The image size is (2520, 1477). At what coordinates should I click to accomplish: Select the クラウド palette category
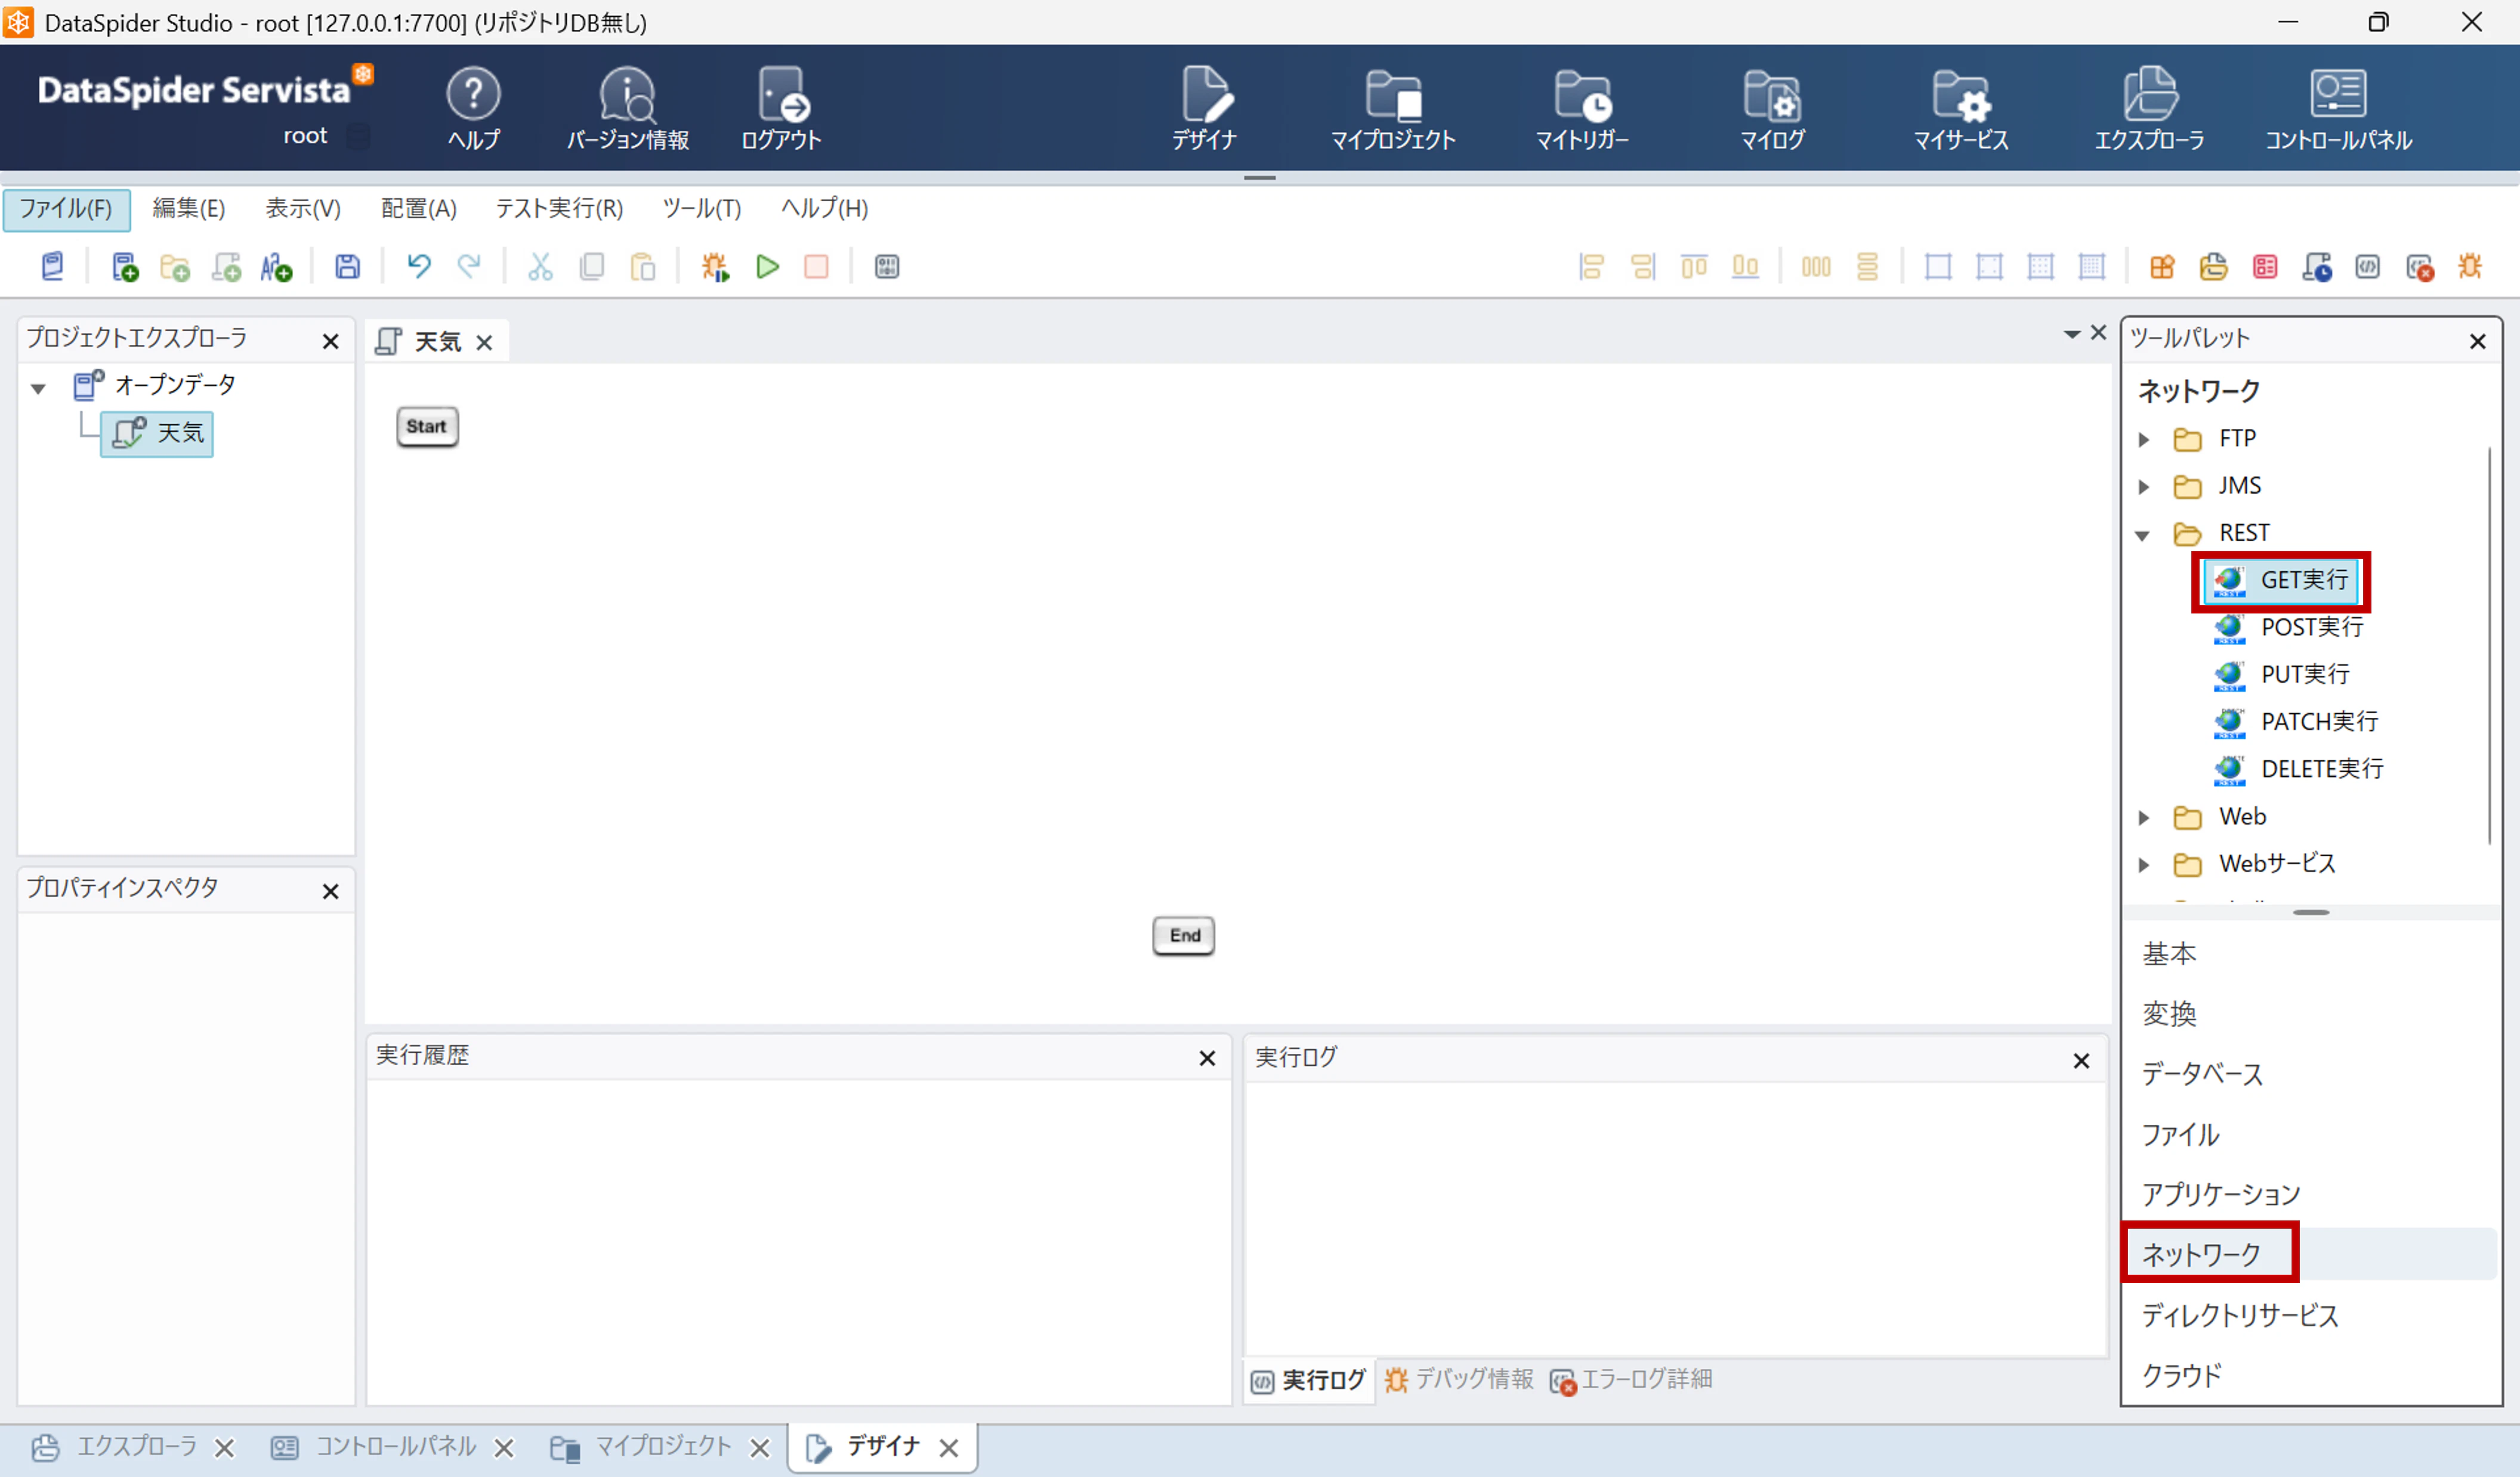2181,1375
